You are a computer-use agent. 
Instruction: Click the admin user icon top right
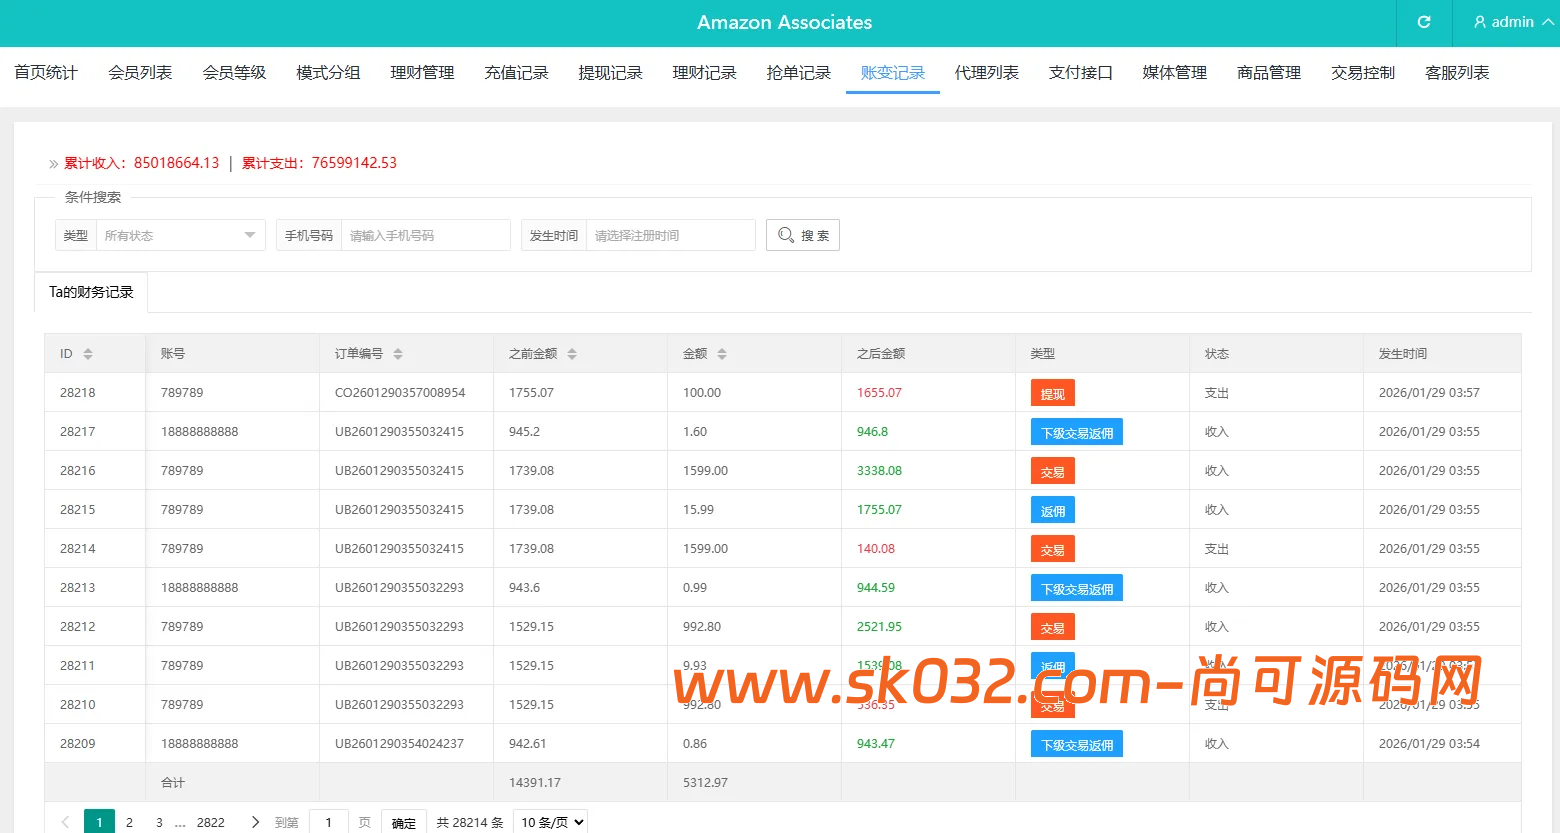[1478, 22]
